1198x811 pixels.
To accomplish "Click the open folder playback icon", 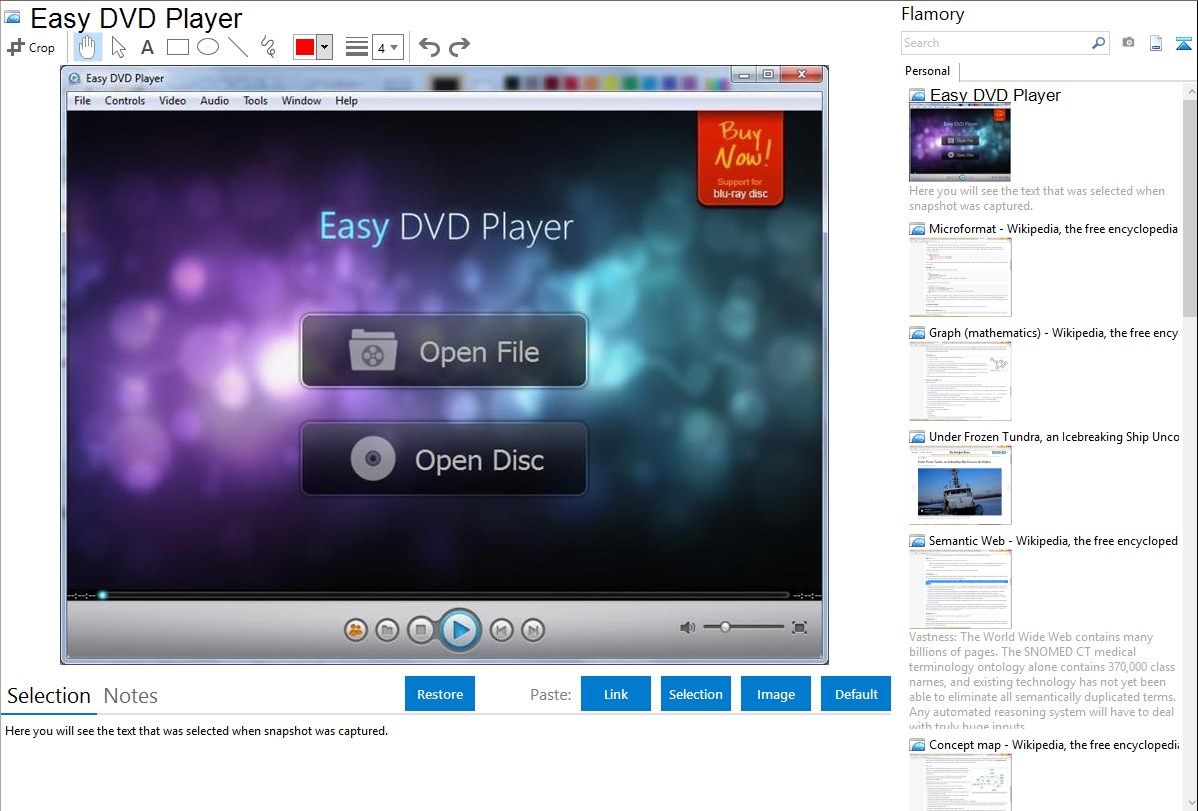I will (x=387, y=630).
